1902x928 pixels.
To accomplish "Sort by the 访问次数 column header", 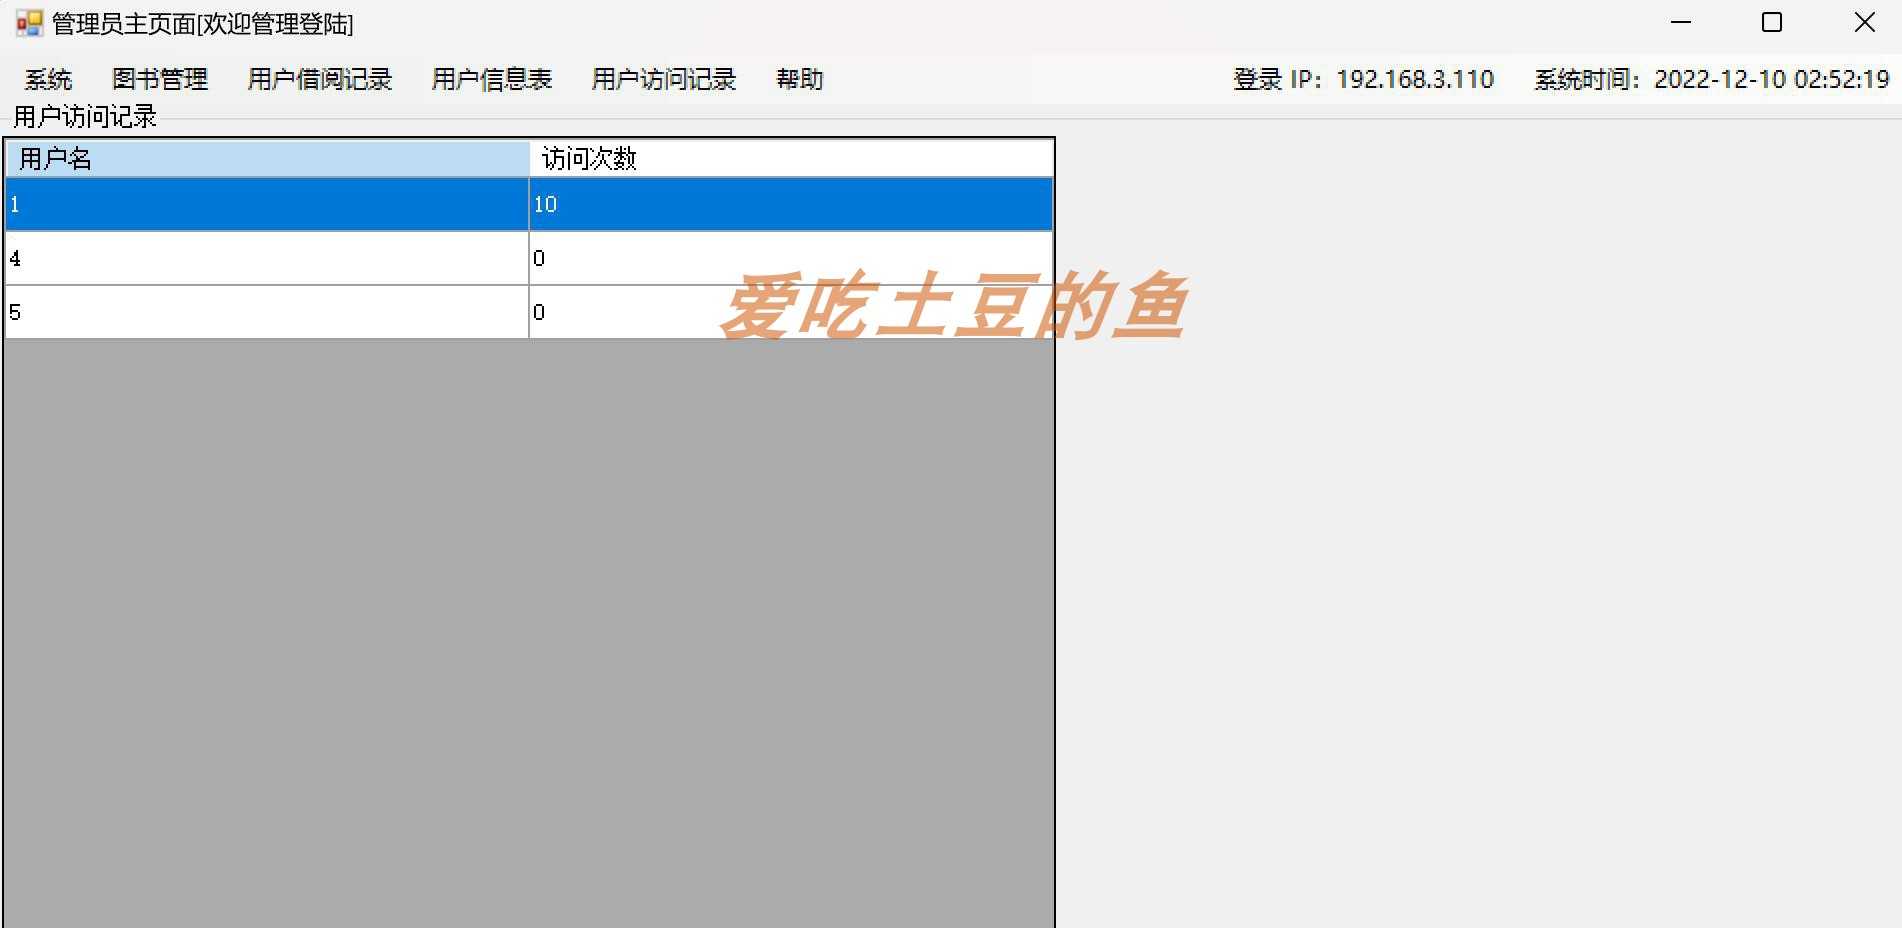I will pos(790,158).
